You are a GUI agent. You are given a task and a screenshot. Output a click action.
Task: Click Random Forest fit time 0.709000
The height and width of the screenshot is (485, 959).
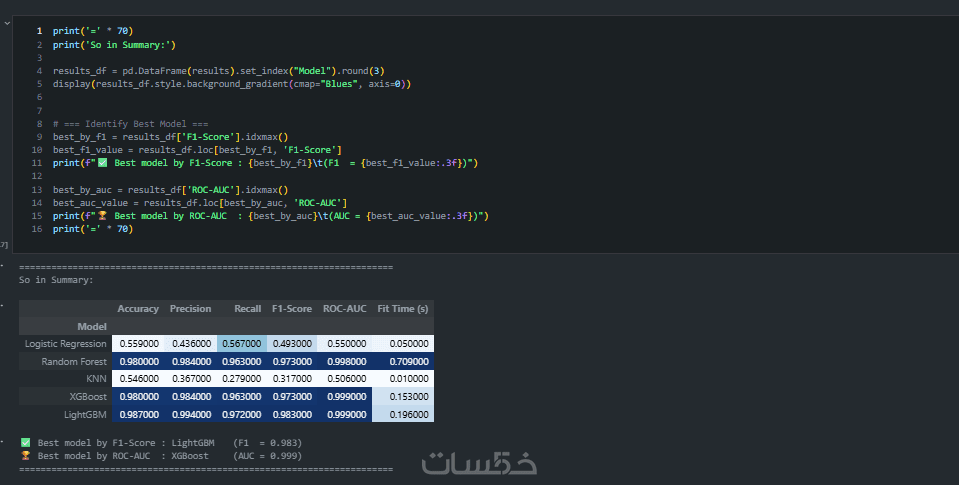click(x=403, y=361)
